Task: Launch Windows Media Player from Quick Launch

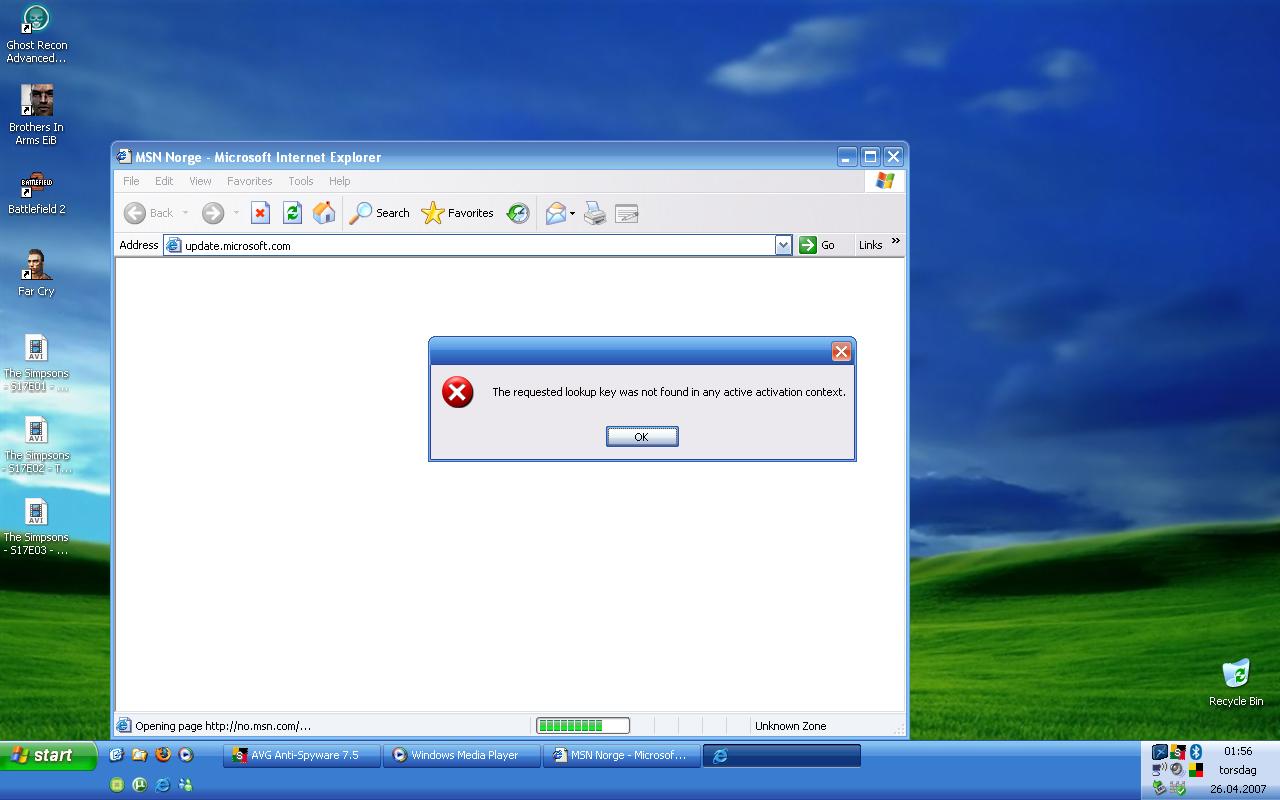Action: [x=185, y=755]
